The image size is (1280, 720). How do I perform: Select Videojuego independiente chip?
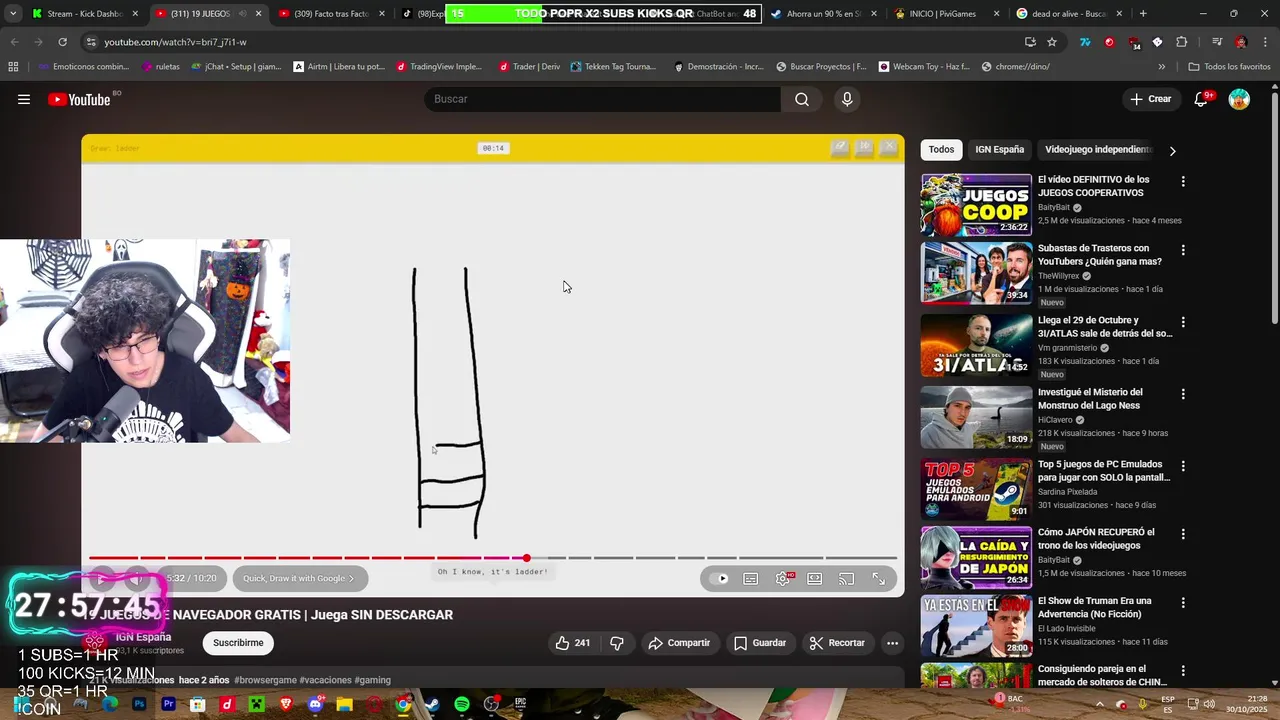click(1098, 149)
